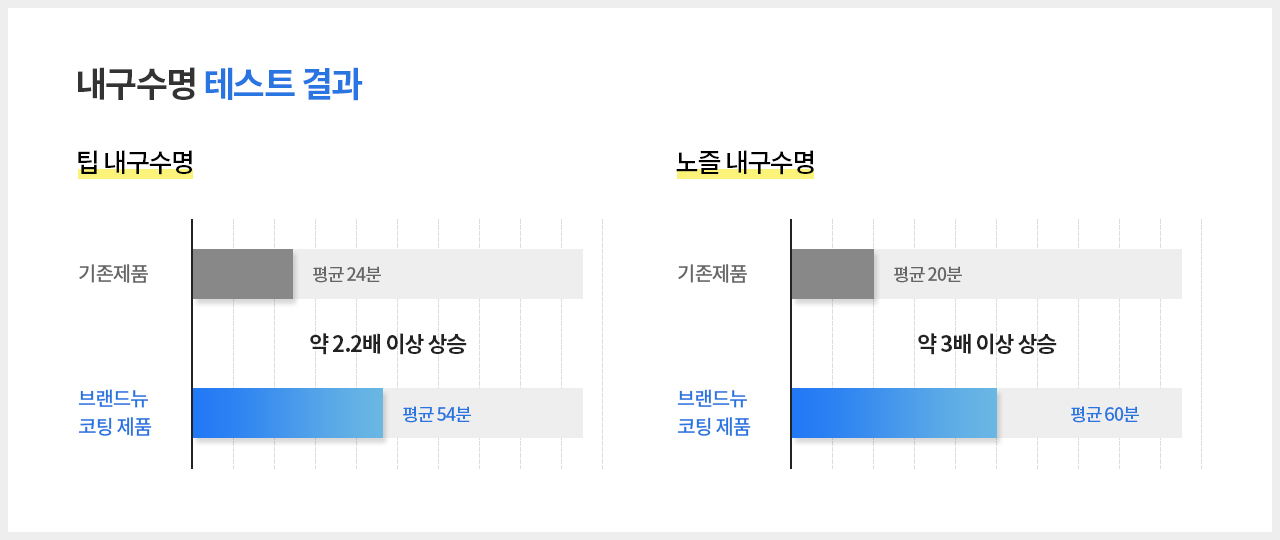Screen dimensions: 1280x540
Task: Click the blue 테스트 결과 title words
Action: pyautogui.click(x=283, y=85)
